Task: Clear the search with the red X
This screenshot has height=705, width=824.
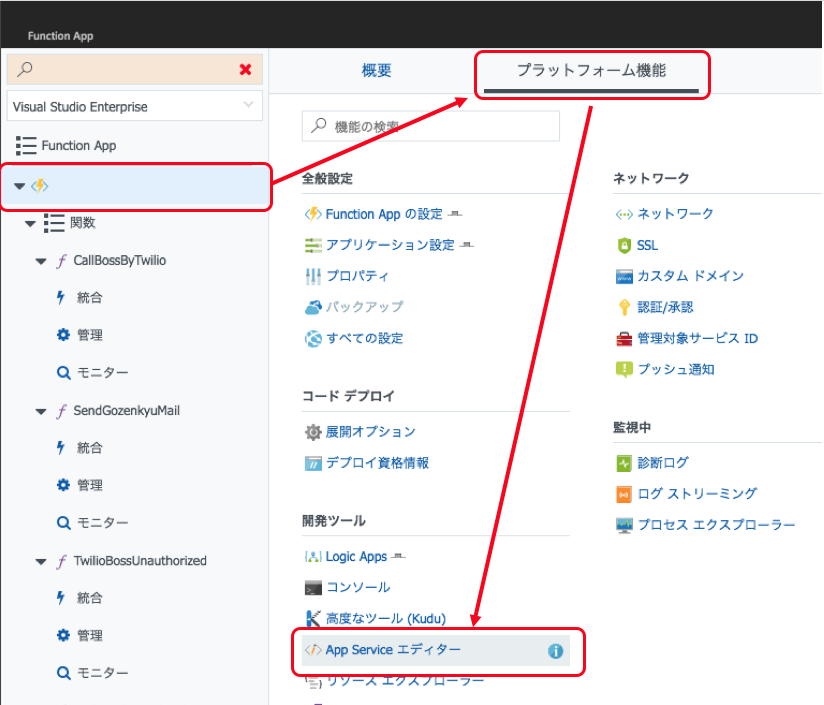Action: click(x=245, y=69)
